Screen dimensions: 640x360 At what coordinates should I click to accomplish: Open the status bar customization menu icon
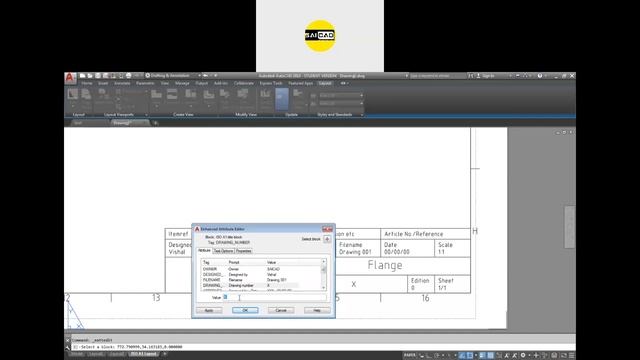571,356
